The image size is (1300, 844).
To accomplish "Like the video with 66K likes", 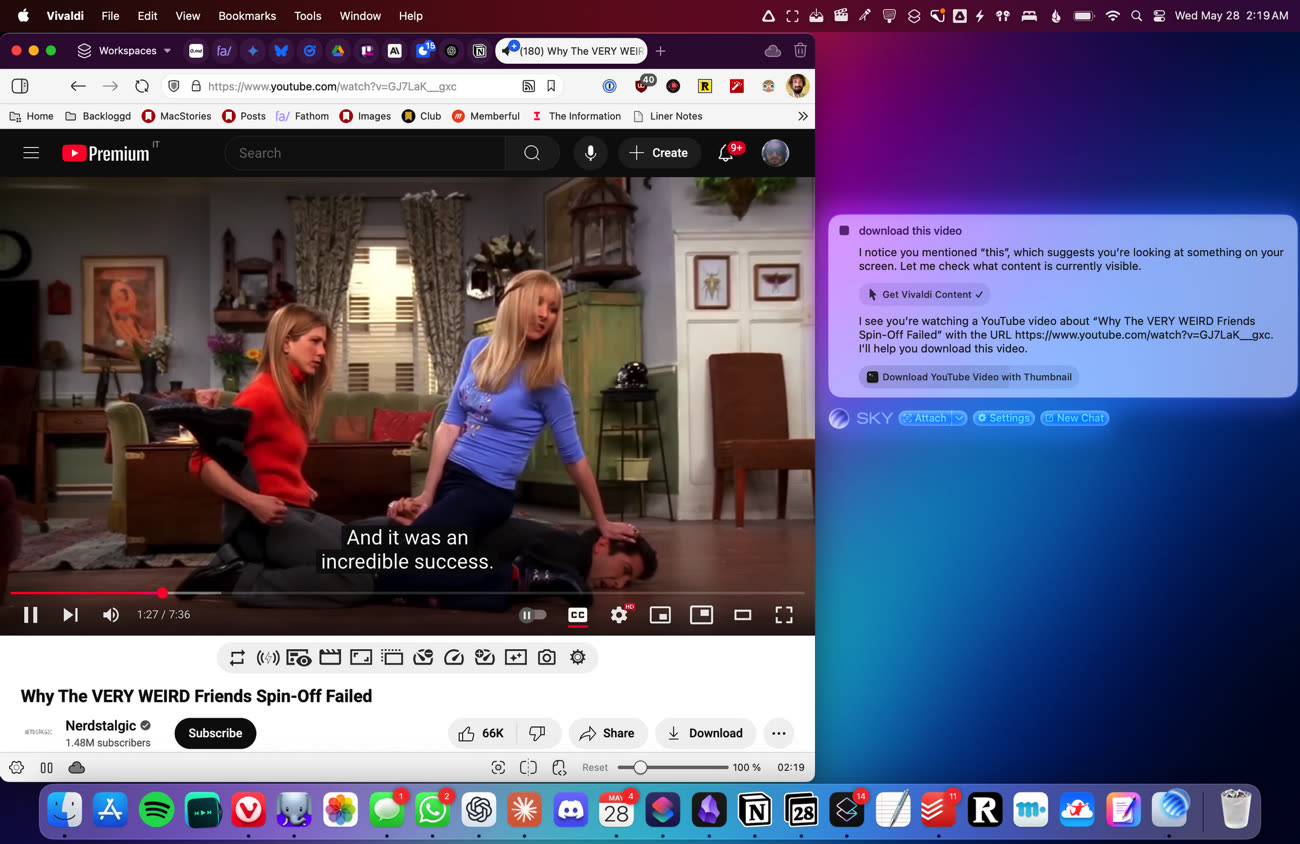I will coord(482,733).
